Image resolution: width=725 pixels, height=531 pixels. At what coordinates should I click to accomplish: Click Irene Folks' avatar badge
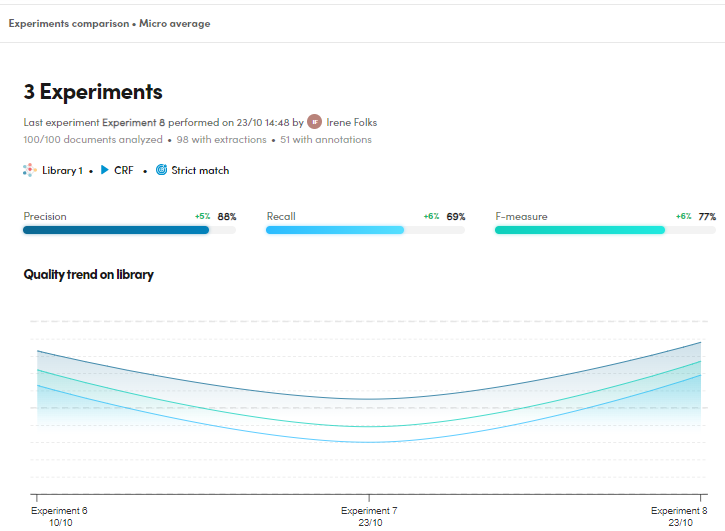[x=314, y=122]
